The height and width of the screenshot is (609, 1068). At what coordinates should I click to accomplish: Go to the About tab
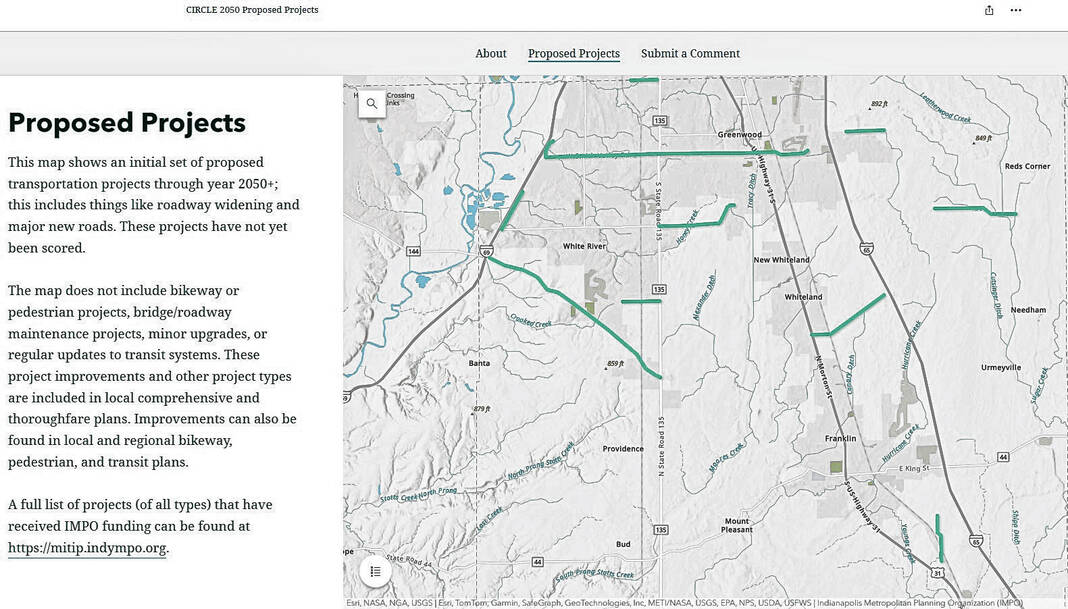point(491,54)
